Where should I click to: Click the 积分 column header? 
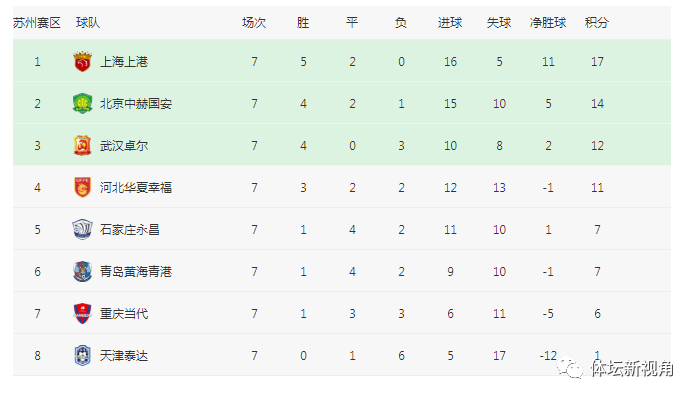pyautogui.click(x=597, y=23)
